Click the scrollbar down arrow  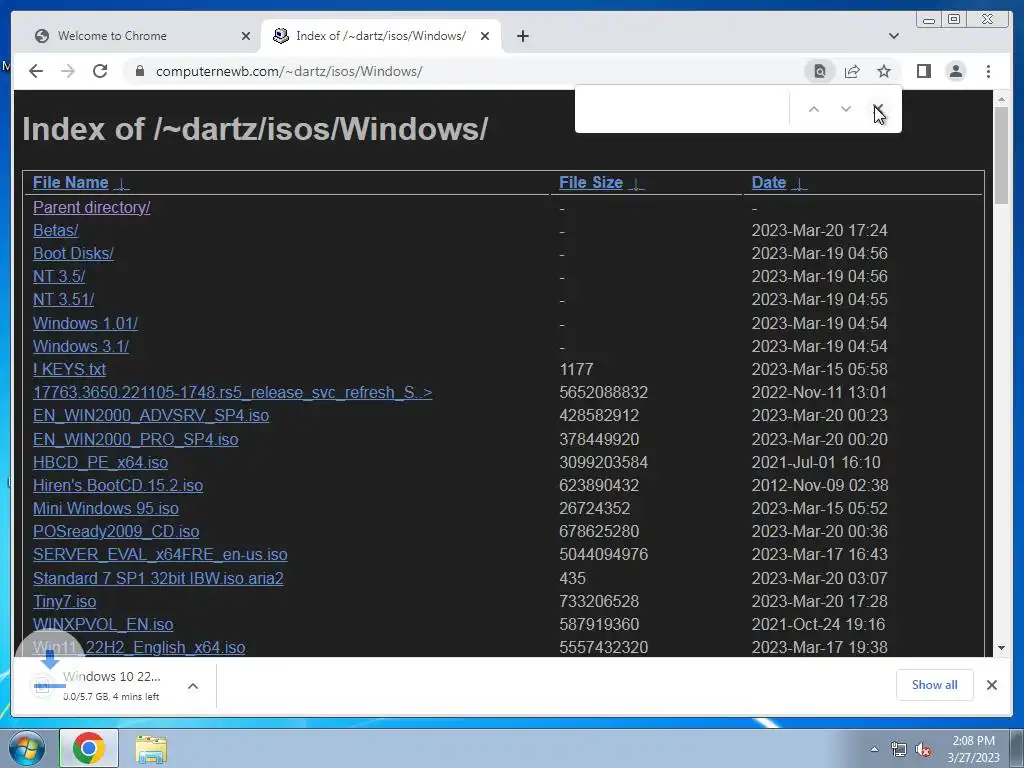click(x=1001, y=648)
